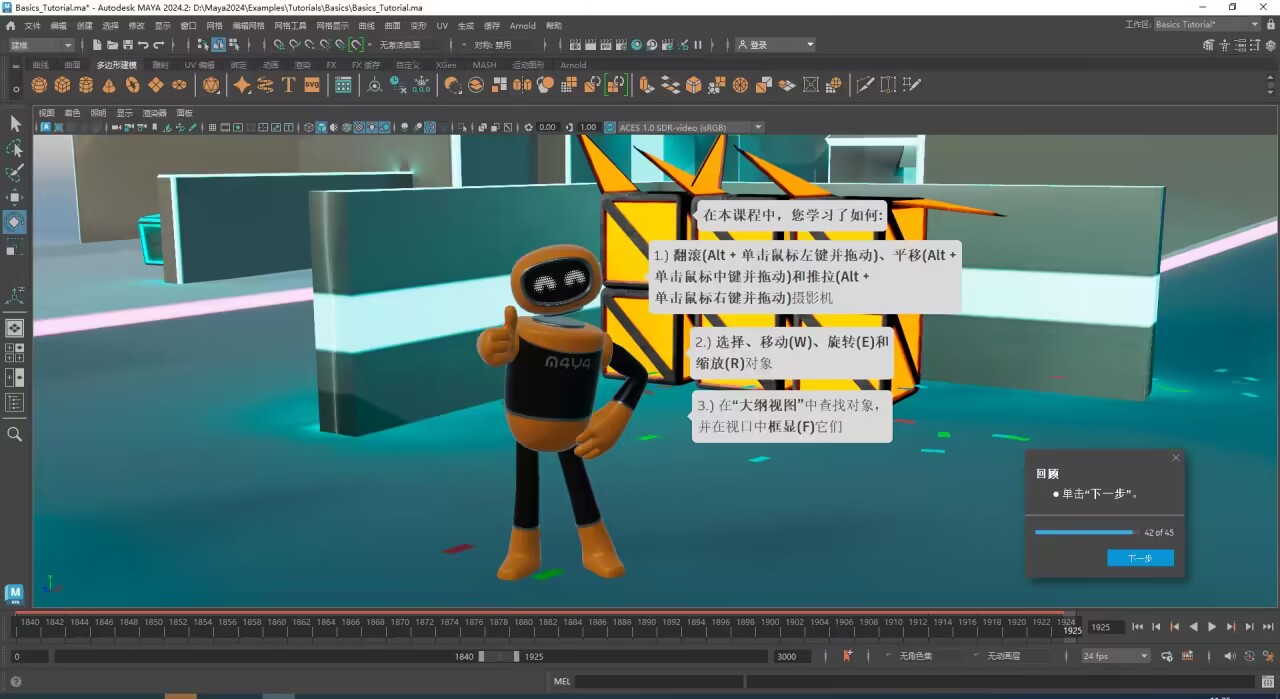
Task: Toggle audio mute speaker icon near timeline
Action: coord(1231,656)
